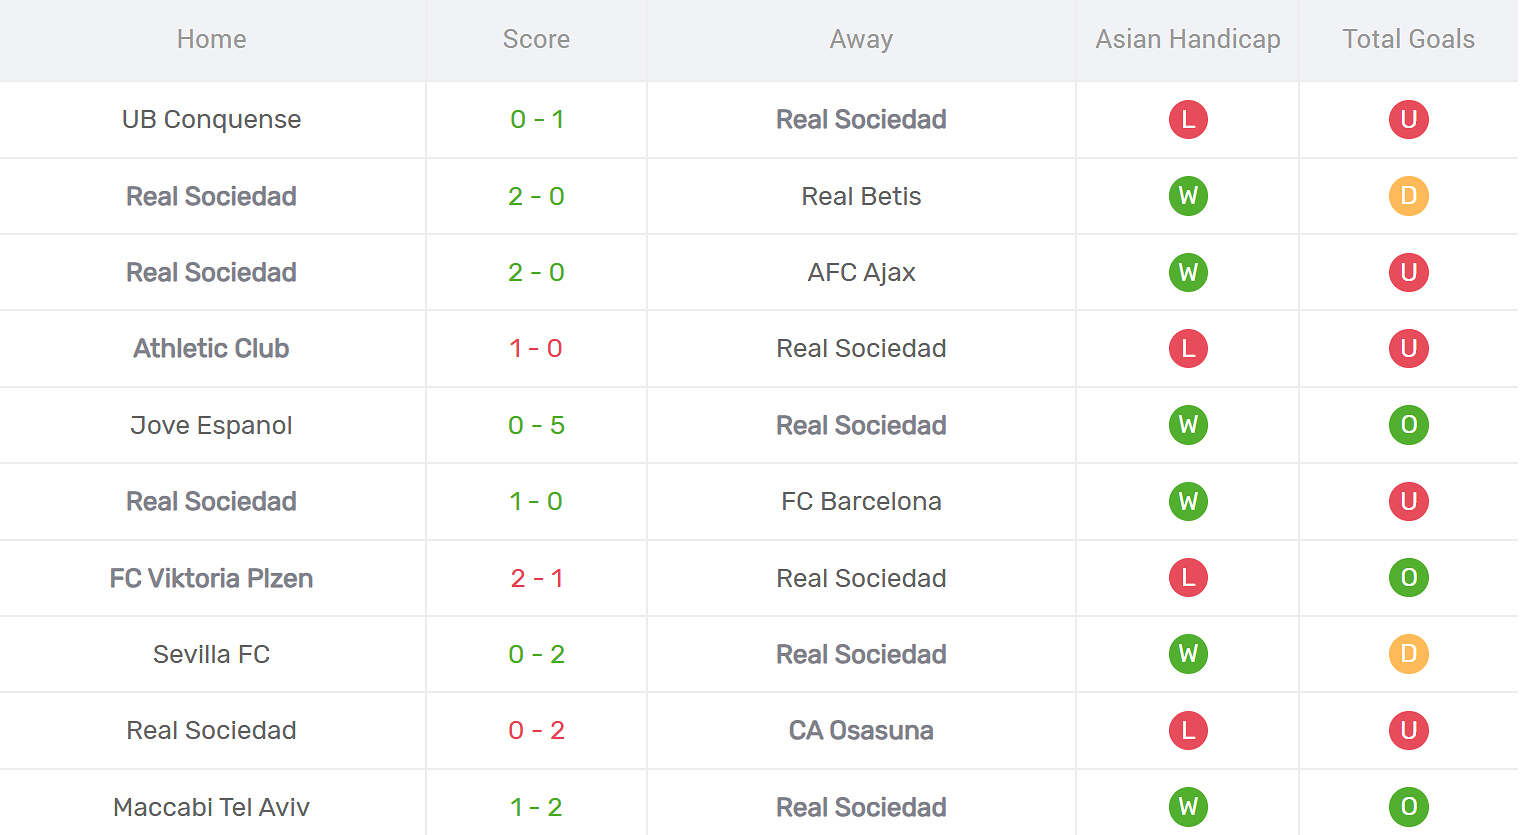The image size is (1521, 835).
Task: Click the green O badge for Viktoria Plzen match
Action: pos(1408,578)
